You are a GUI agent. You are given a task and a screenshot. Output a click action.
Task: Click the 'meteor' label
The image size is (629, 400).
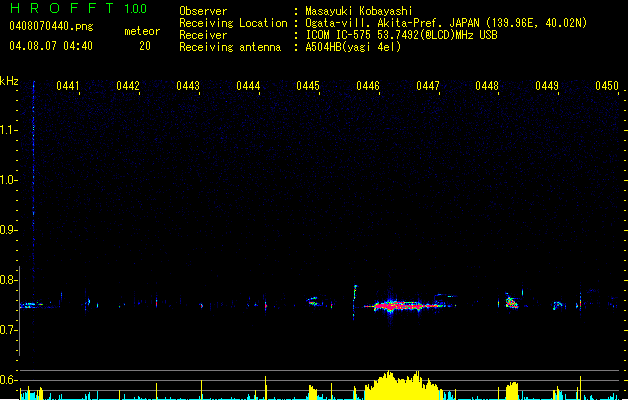(x=142, y=31)
